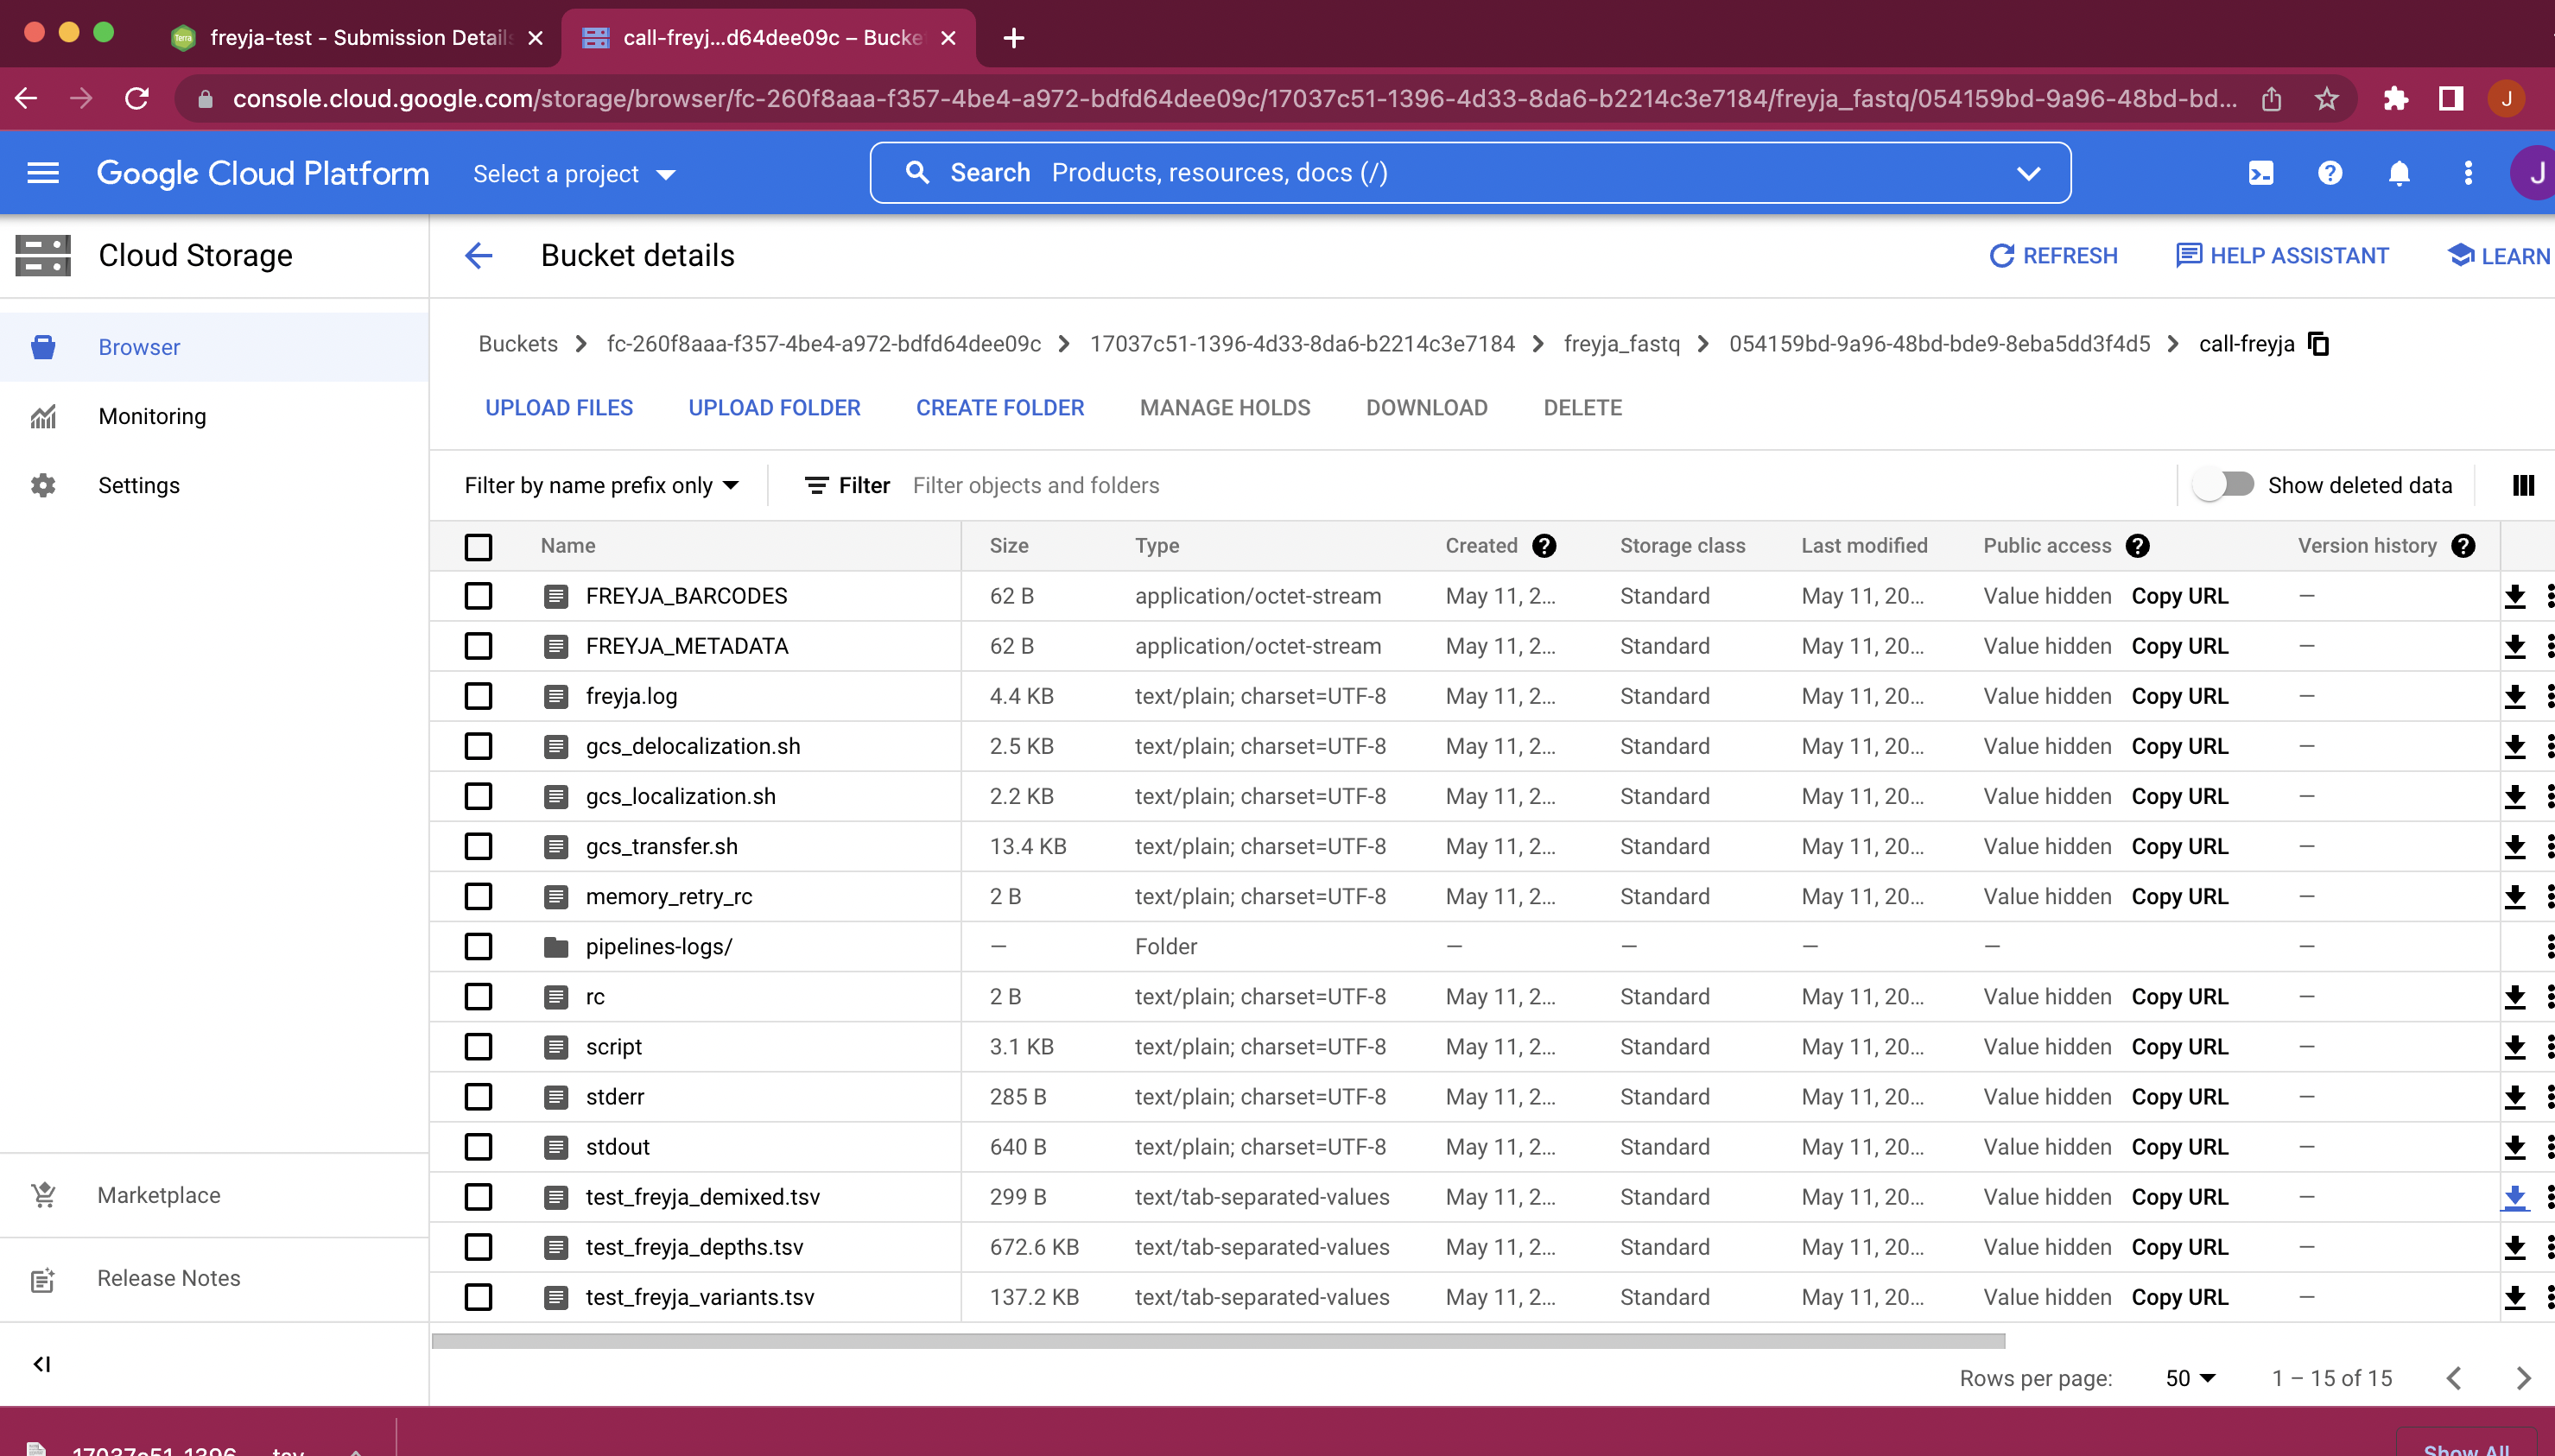2555x1456 pixels.
Task: Click UPLOAD FILES button
Action: coord(559,408)
